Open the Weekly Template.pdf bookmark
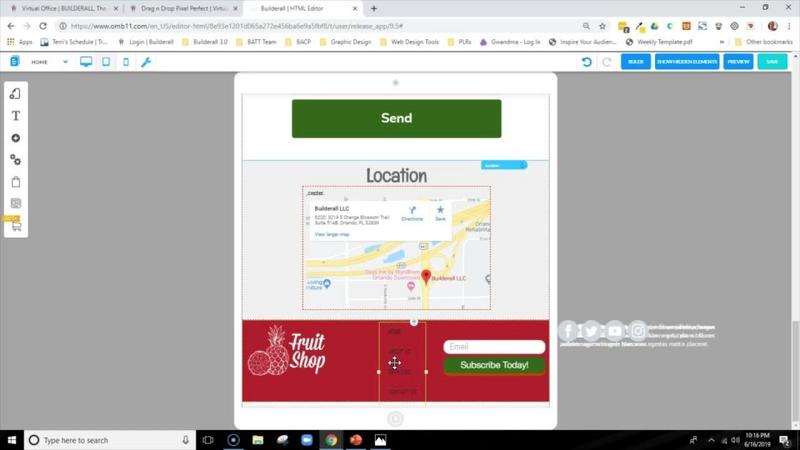Image resolution: width=800 pixels, height=450 pixels. pos(659,42)
